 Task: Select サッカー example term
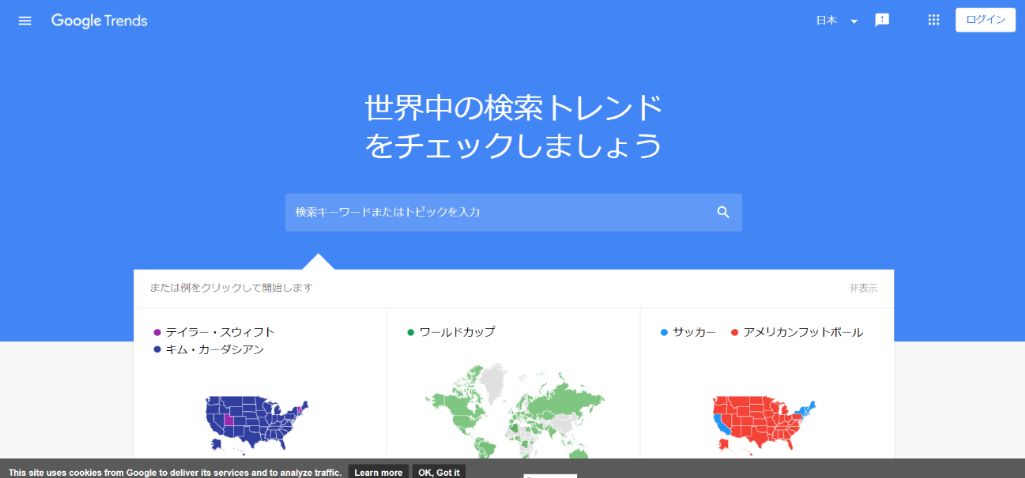(694, 332)
